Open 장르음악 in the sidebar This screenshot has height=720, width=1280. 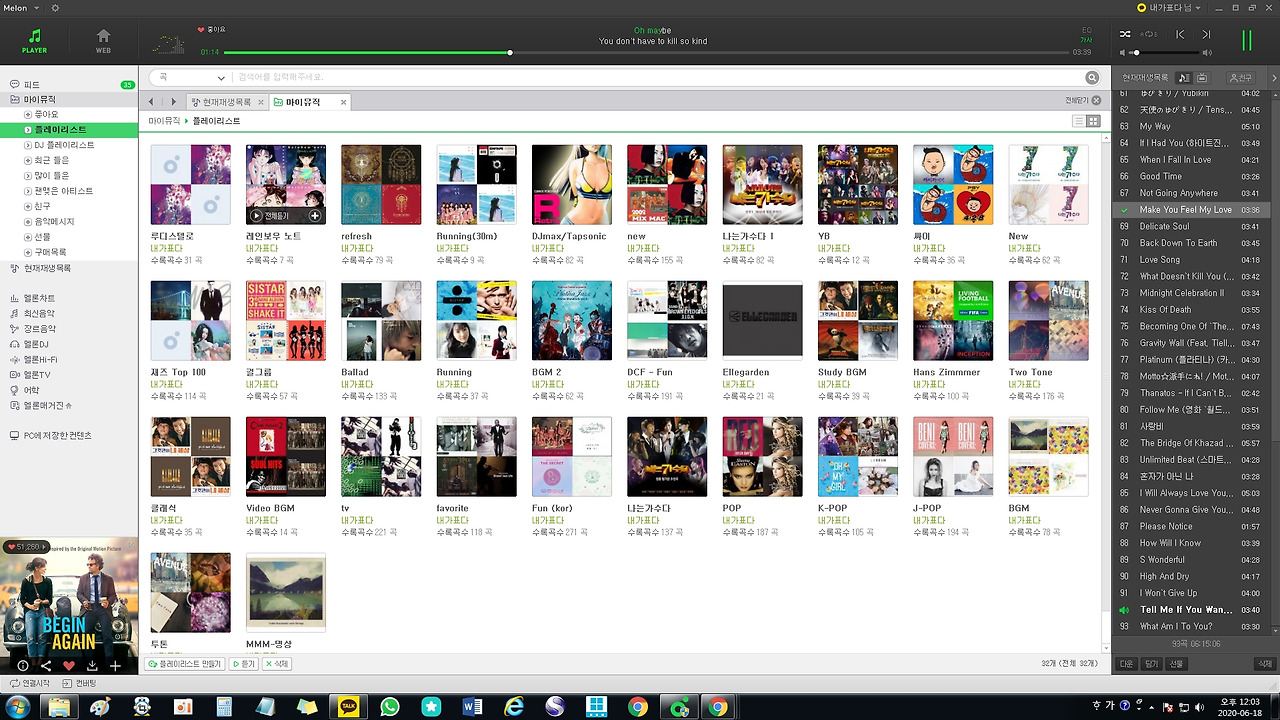(x=39, y=329)
